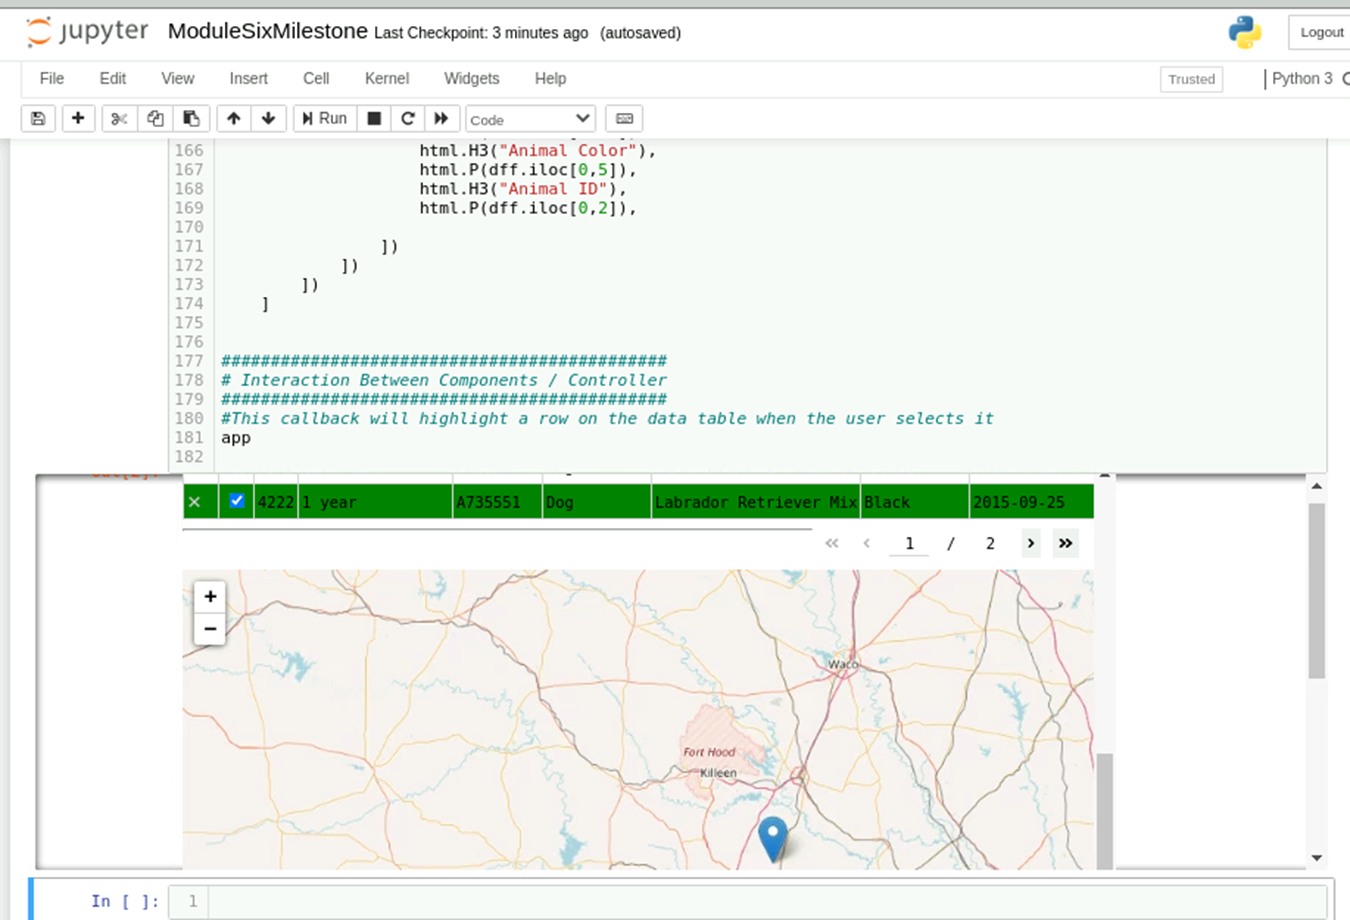Image resolution: width=1350 pixels, height=920 pixels.
Task: Click the 4222 table cell
Action: click(x=276, y=502)
